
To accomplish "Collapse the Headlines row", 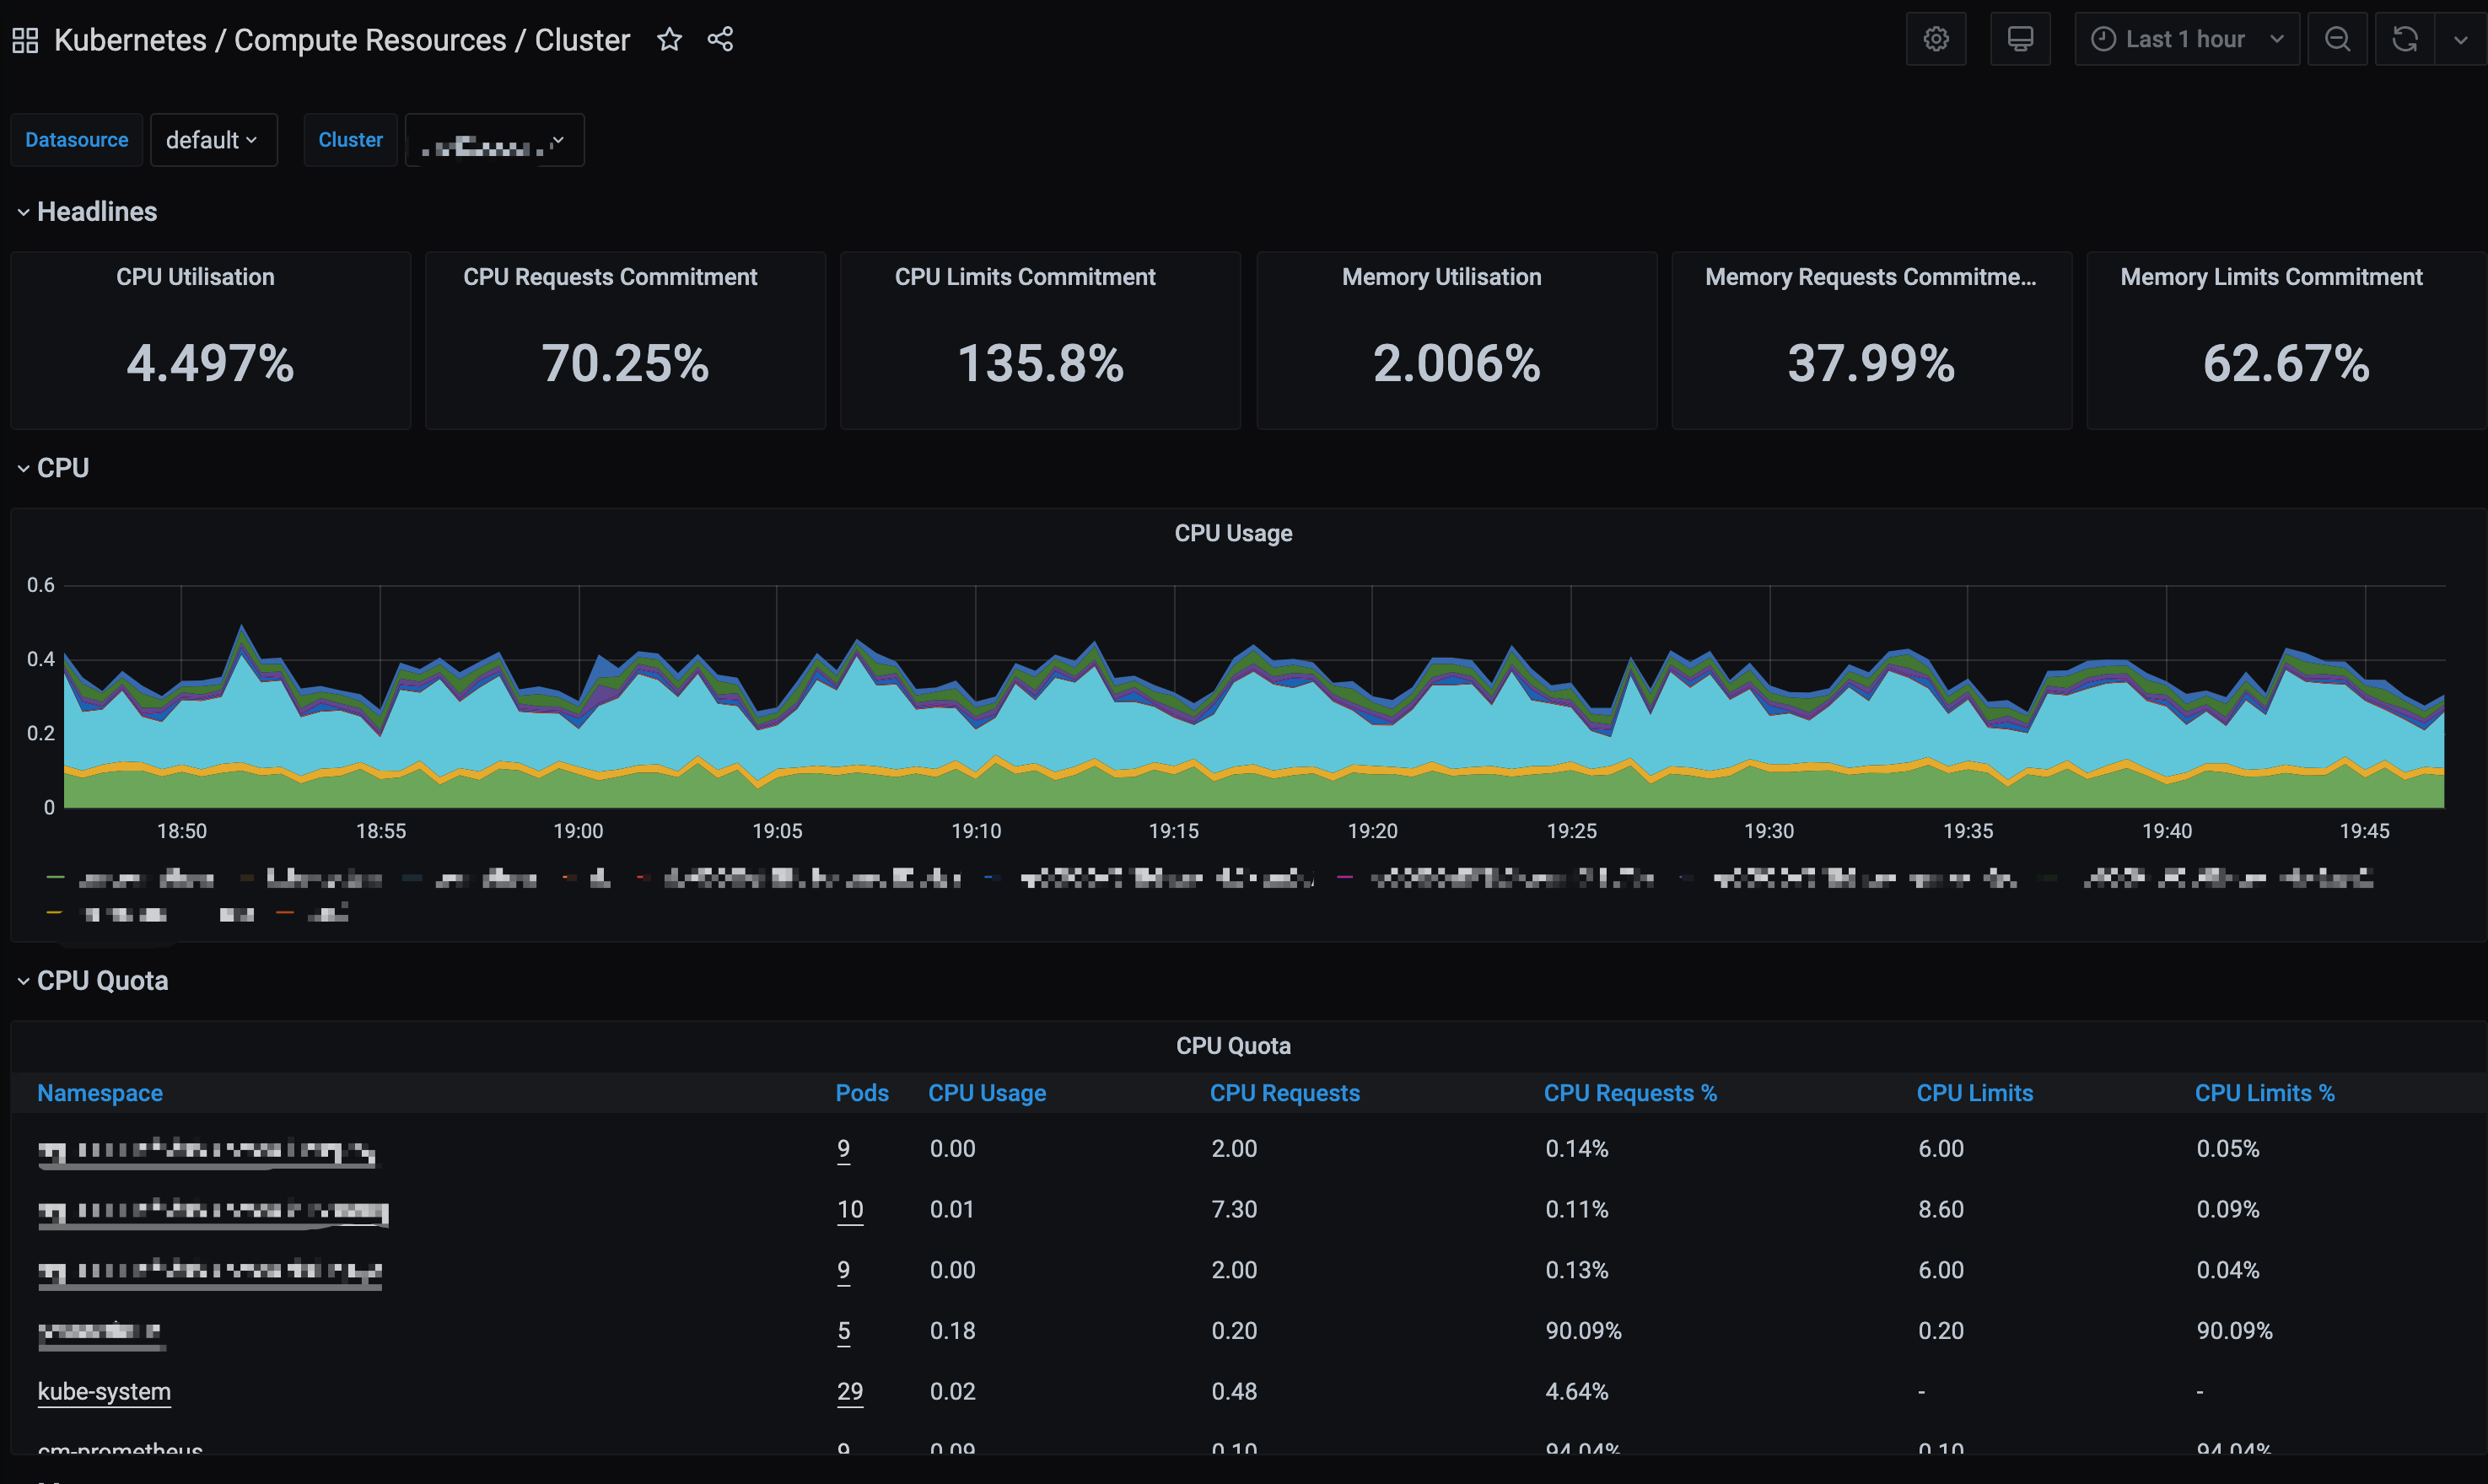I will 96,212.
